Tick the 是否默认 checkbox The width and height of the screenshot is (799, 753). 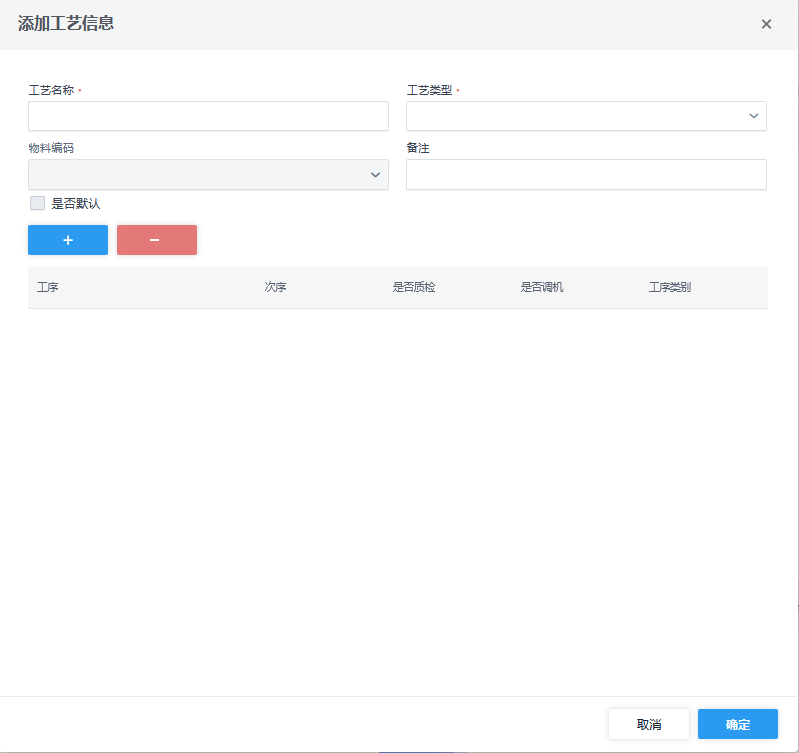(x=38, y=203)
